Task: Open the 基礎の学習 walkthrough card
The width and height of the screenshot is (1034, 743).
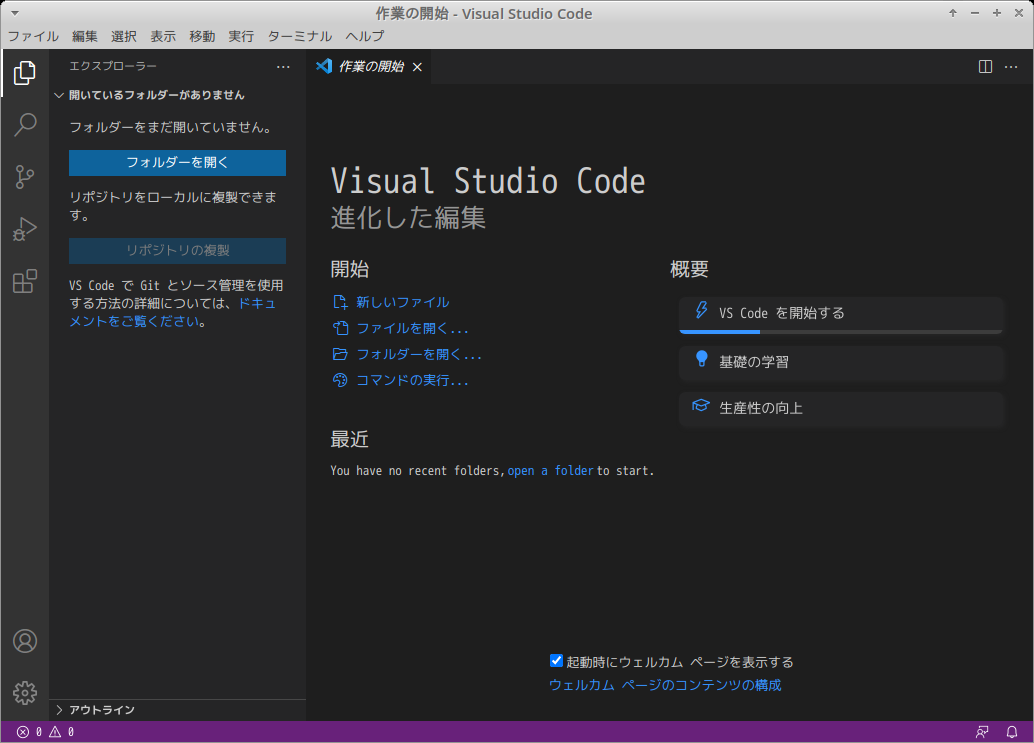Action: pyautogui.click(x=841, y=363)
